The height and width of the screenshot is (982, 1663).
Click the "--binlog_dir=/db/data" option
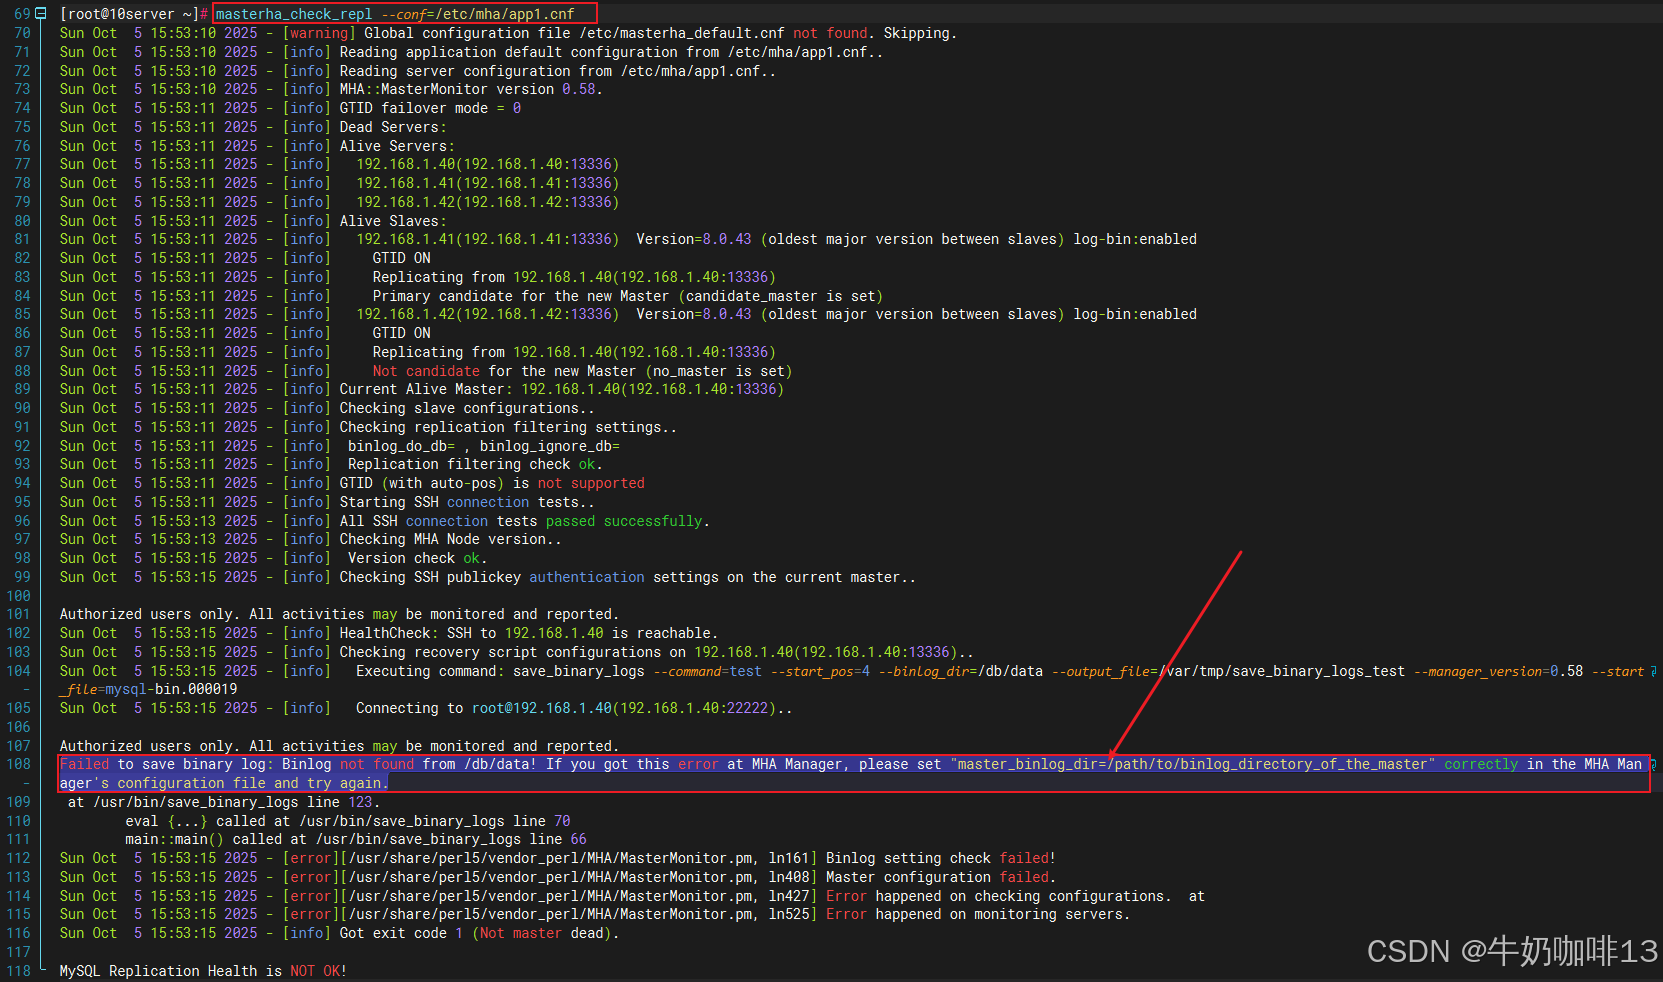tap(960, 671)
